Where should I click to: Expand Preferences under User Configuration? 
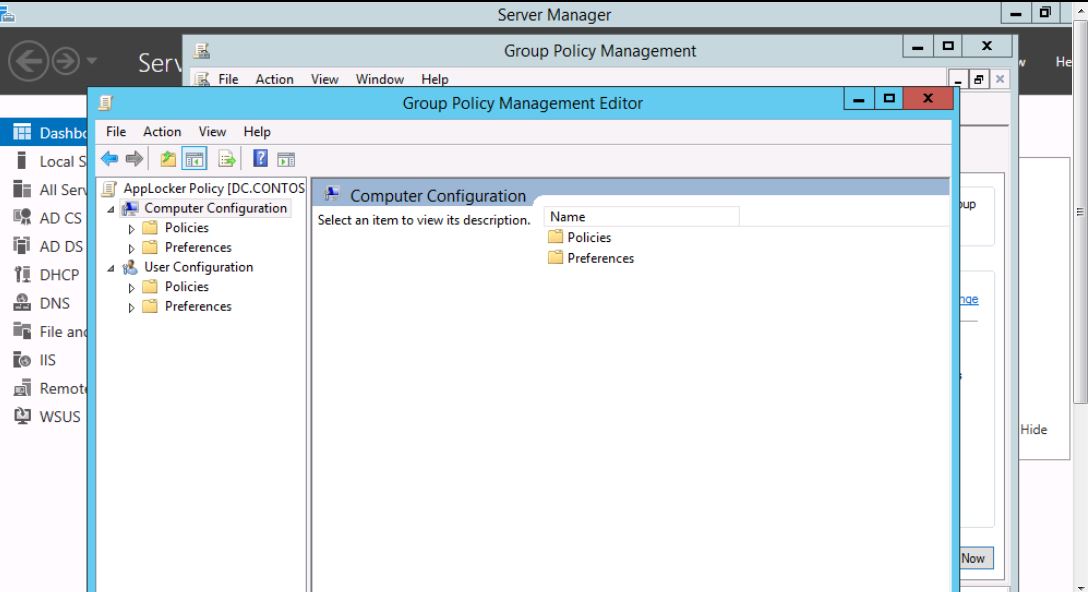coord(131,307)
